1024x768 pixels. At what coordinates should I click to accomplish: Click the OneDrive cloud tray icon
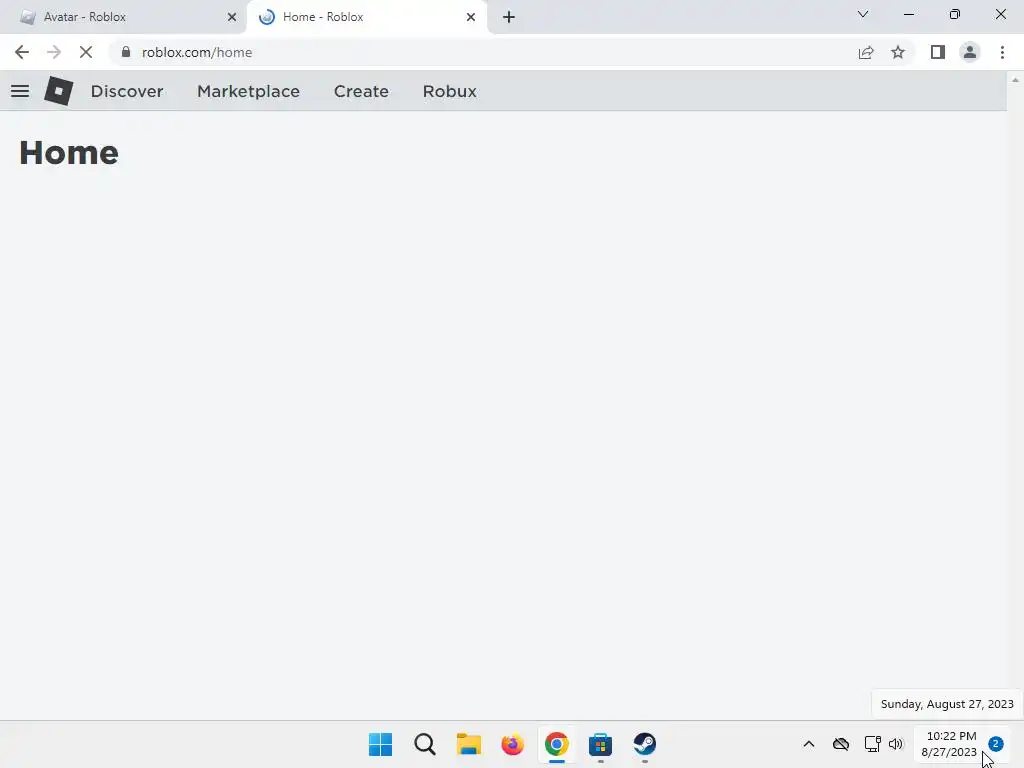coord(840,744)
